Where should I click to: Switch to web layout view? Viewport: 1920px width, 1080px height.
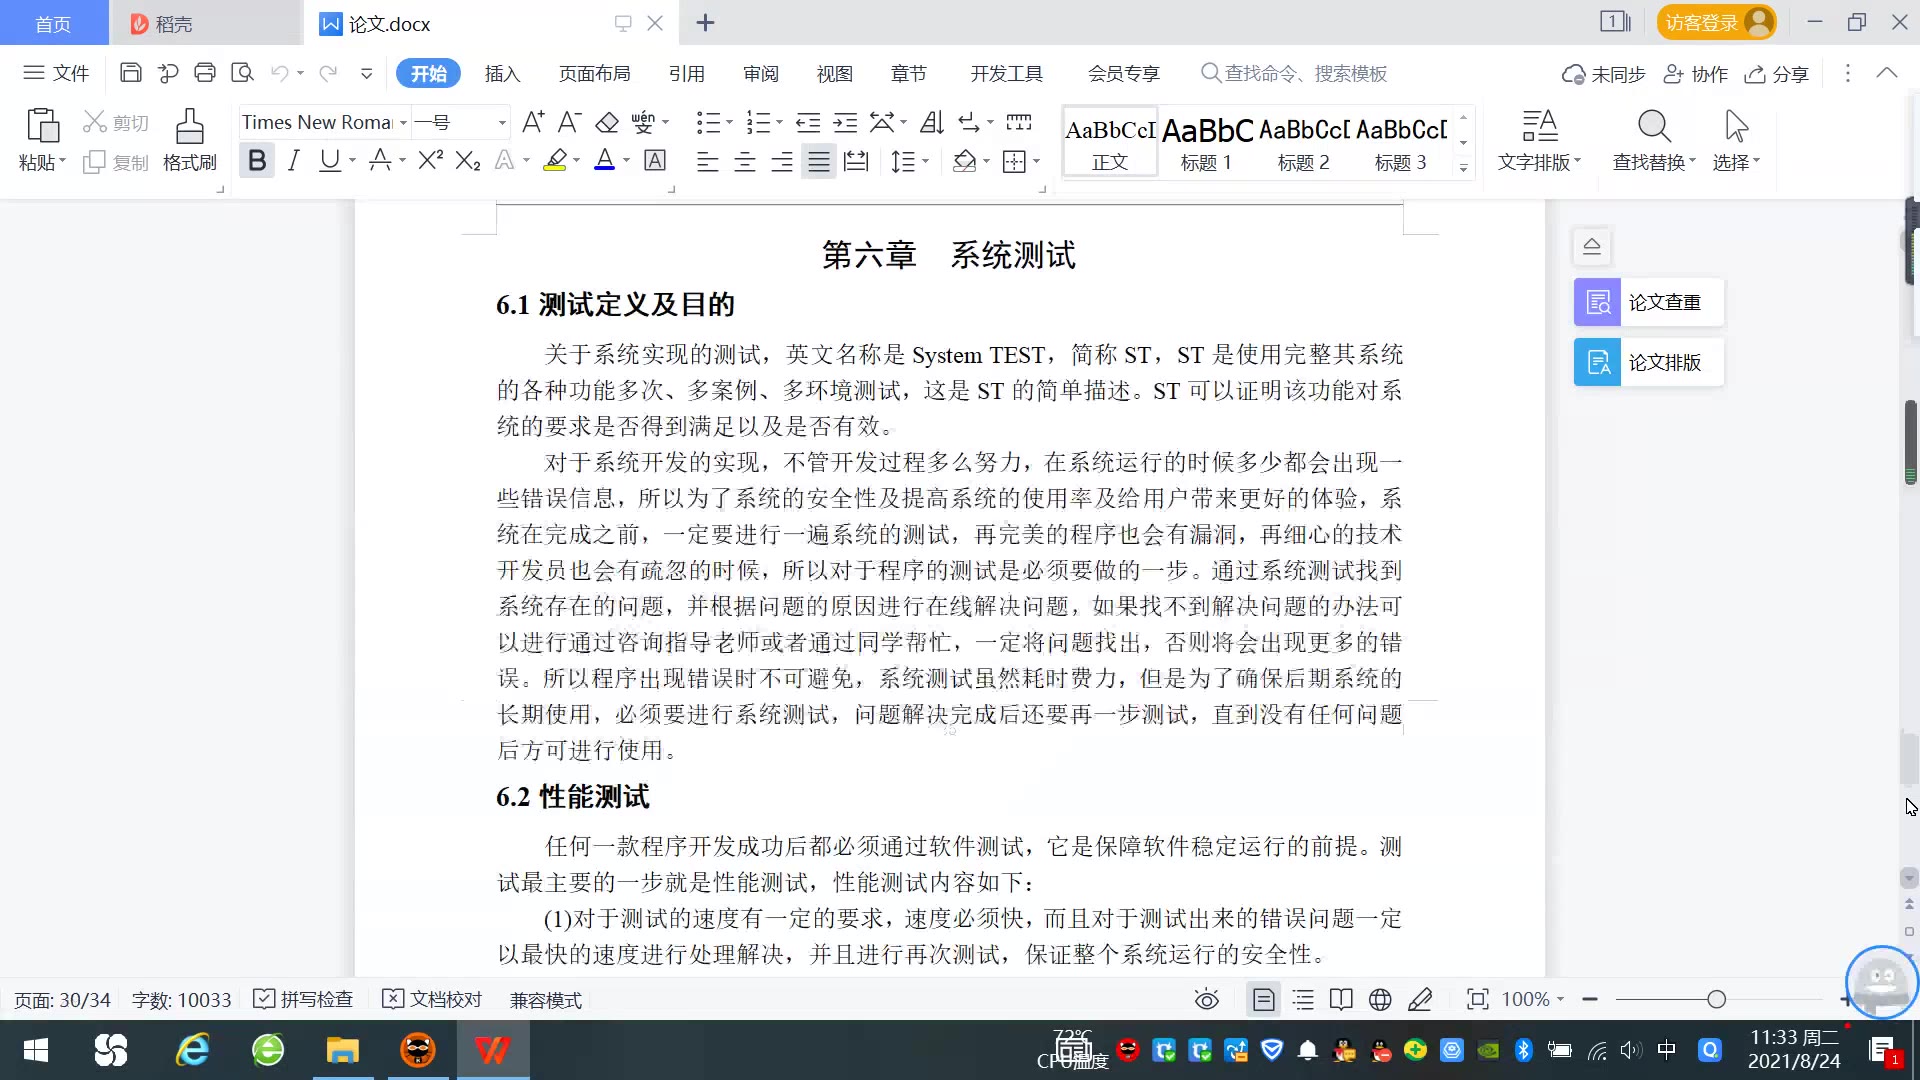pyautogui.click(x=1380, y=999)
